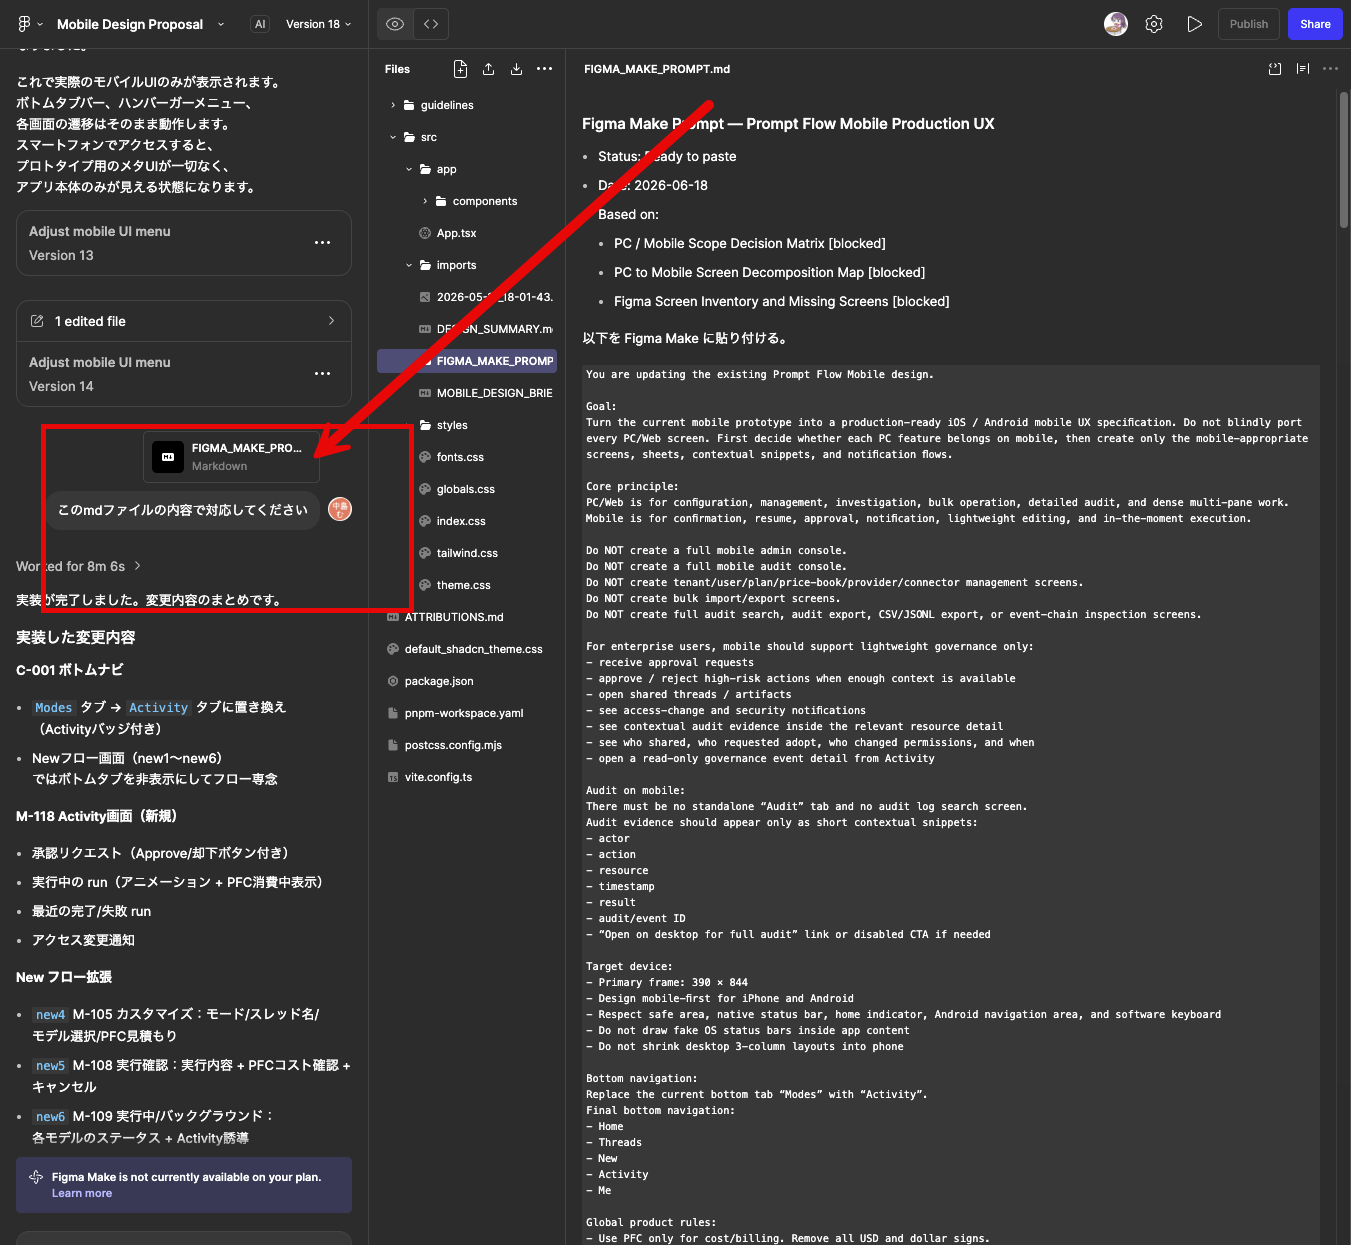
Task: Expand the 1 edited file row
Action: click(184, 321)
